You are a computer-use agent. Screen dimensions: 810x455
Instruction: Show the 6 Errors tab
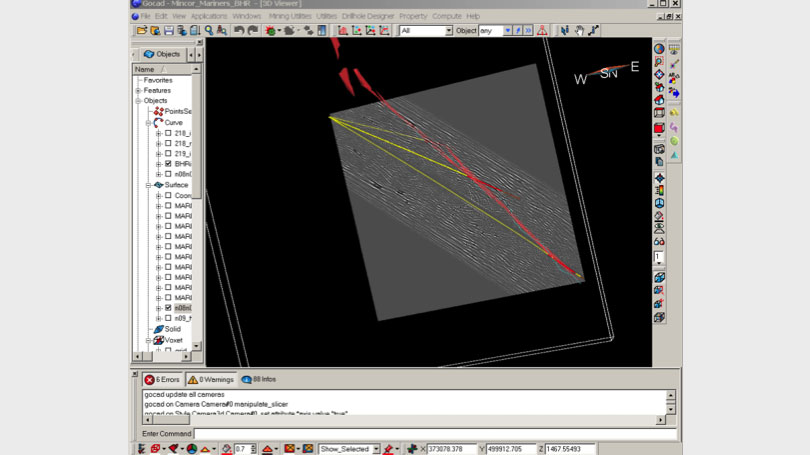[162, 380]
